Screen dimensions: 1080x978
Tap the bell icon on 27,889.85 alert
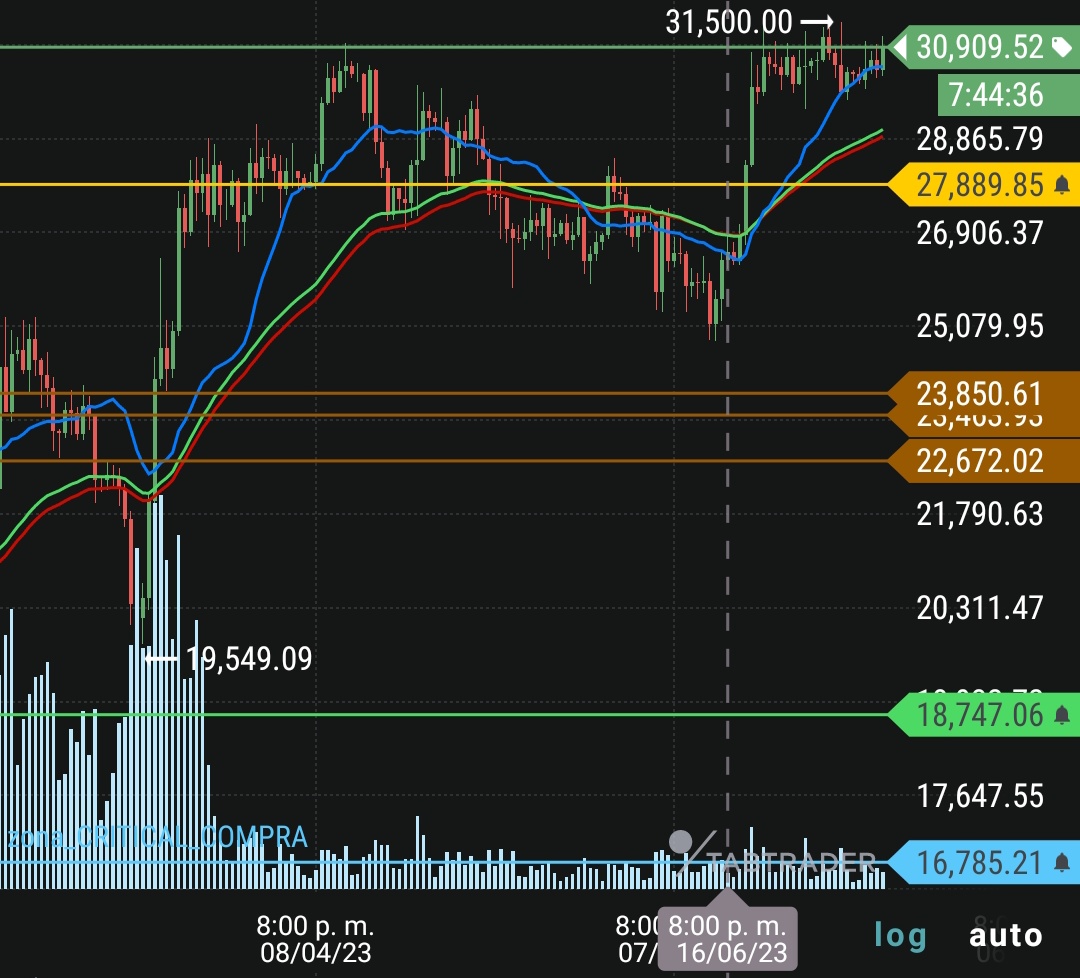tap(1062, 185)
